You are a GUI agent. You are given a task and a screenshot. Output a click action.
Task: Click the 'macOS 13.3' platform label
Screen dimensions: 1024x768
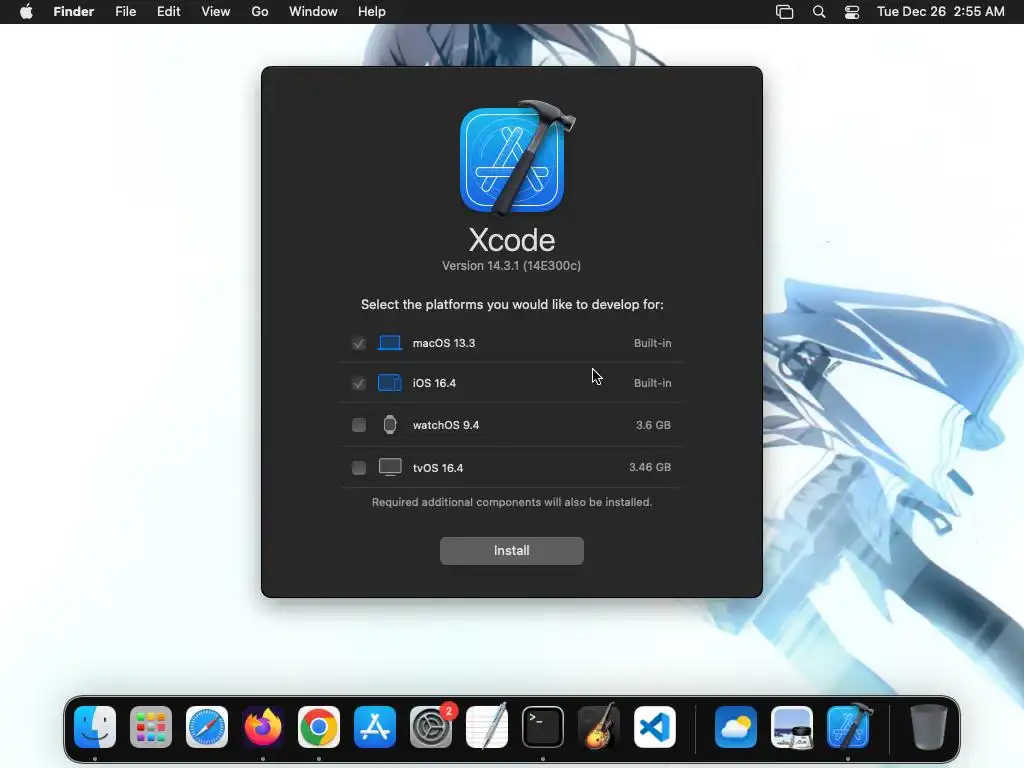(444, 343)
